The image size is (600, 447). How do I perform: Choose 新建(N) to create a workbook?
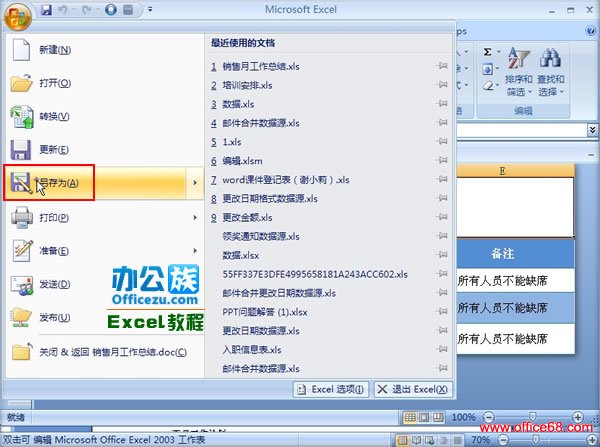[x=104, y=50]
